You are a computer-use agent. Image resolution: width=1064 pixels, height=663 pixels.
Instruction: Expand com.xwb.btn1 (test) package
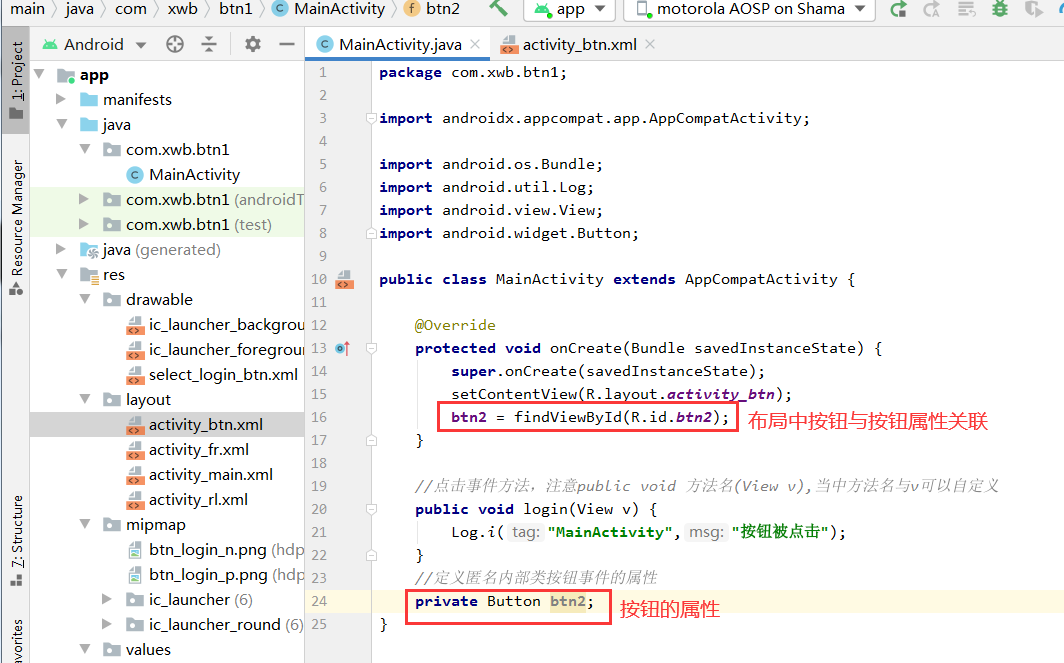click(x=83, y=224)
